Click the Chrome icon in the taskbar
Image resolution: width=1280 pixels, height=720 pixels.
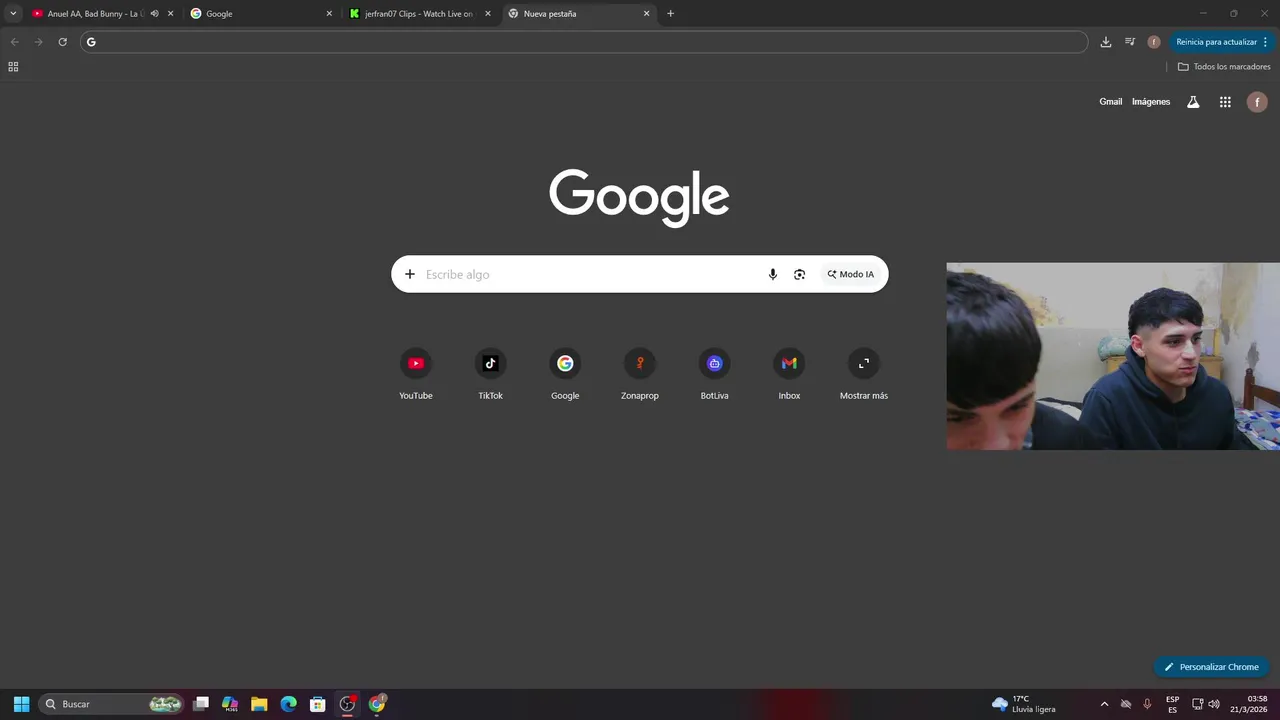tap(377, 704)
